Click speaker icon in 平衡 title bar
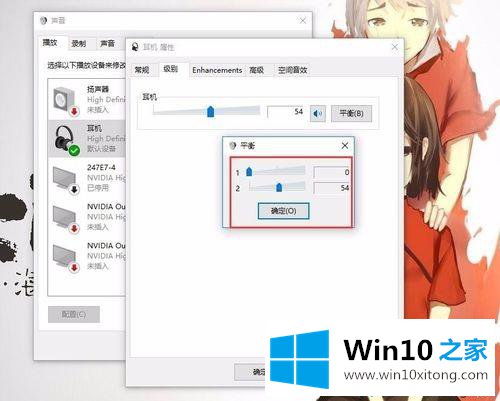Image resolution: width=500 pixels, height=401 pixels. point(233,146)
